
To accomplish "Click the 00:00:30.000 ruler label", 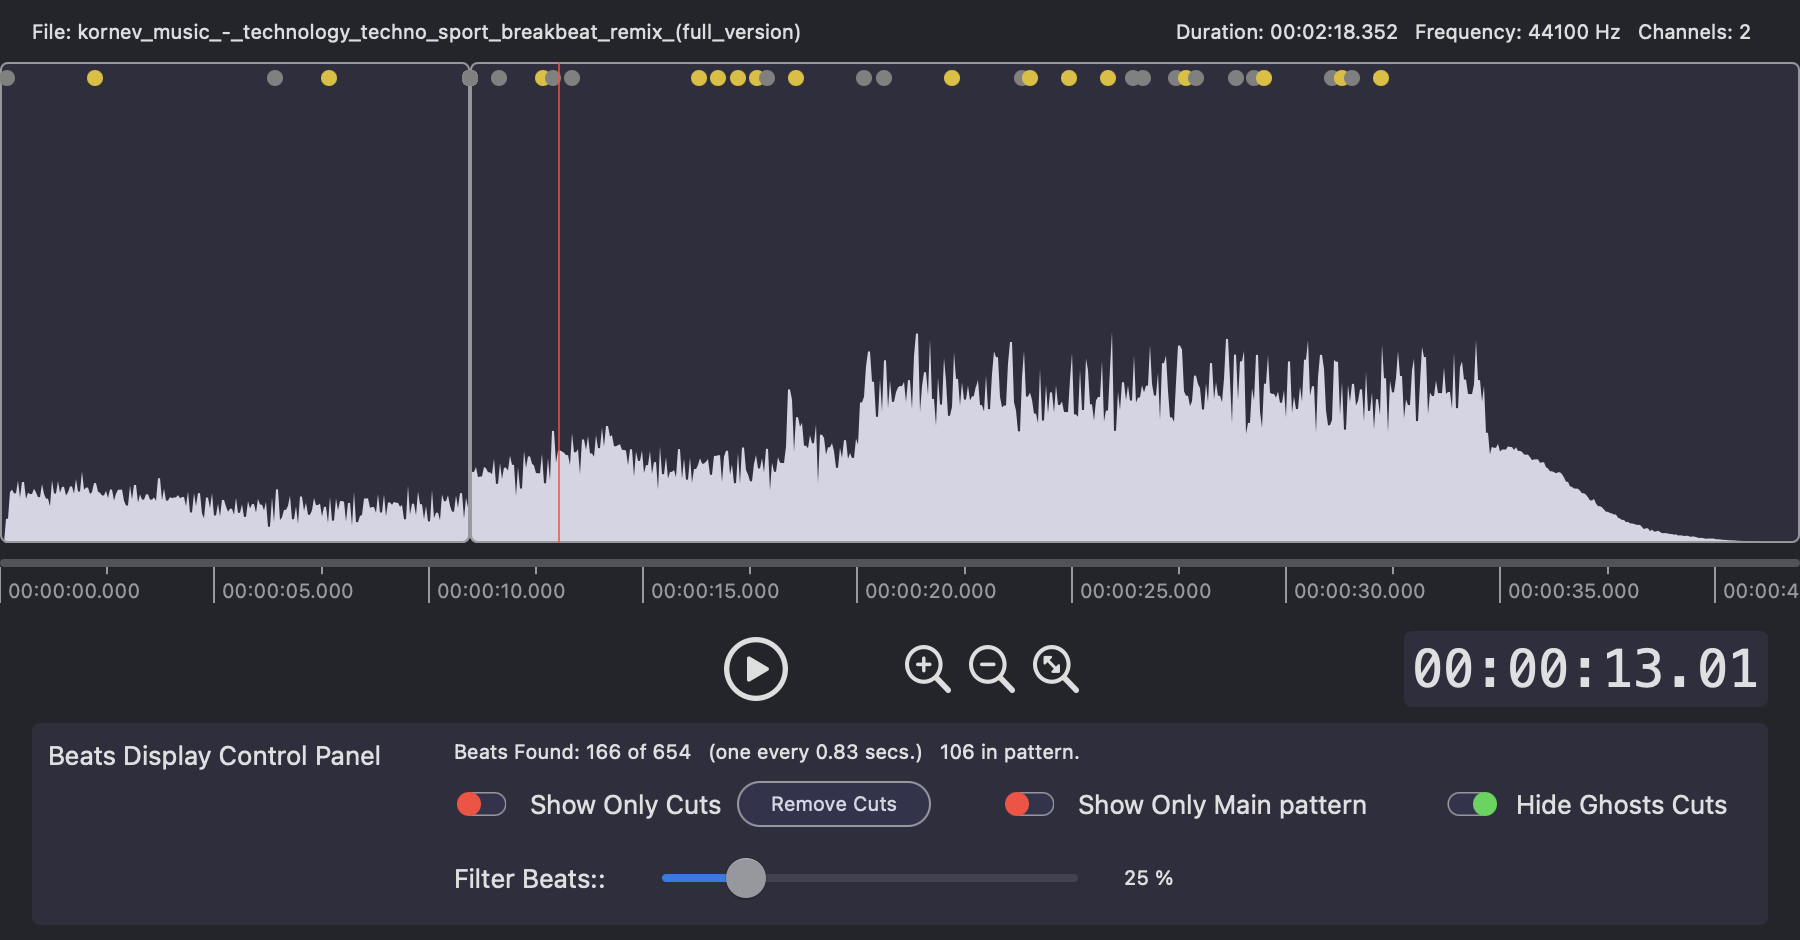I will pyautogui.click(x=1359, y=591).
